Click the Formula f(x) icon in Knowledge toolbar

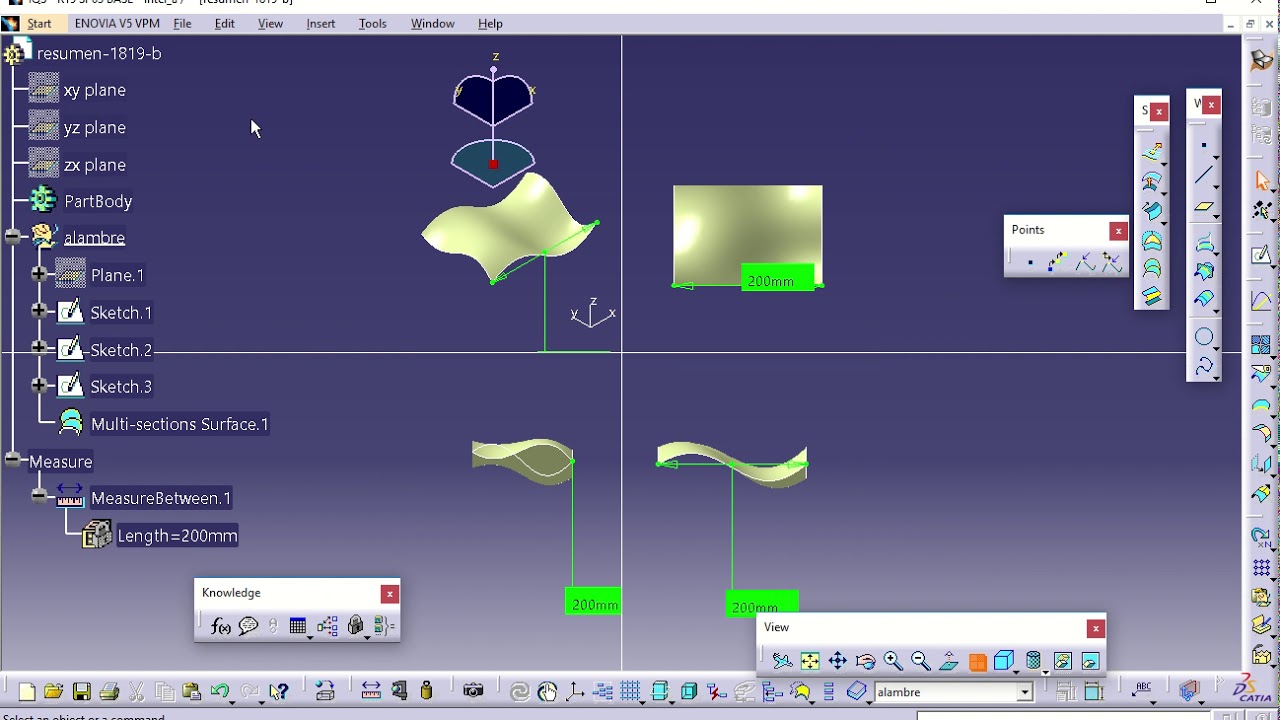click(x=221, y=626)
